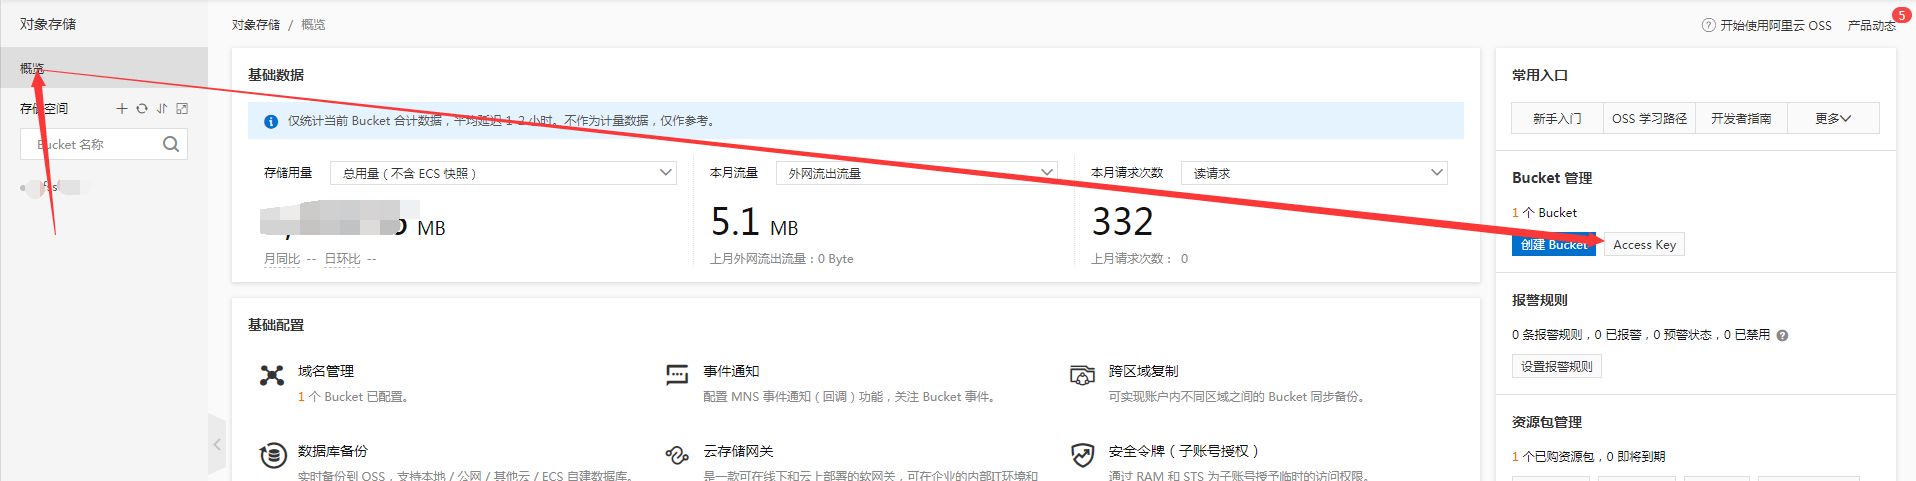The width and height of the screenshot is (1916, 481).
Task: Collapse the sidebar with left arrow handle
Action: tap(217, 445)
